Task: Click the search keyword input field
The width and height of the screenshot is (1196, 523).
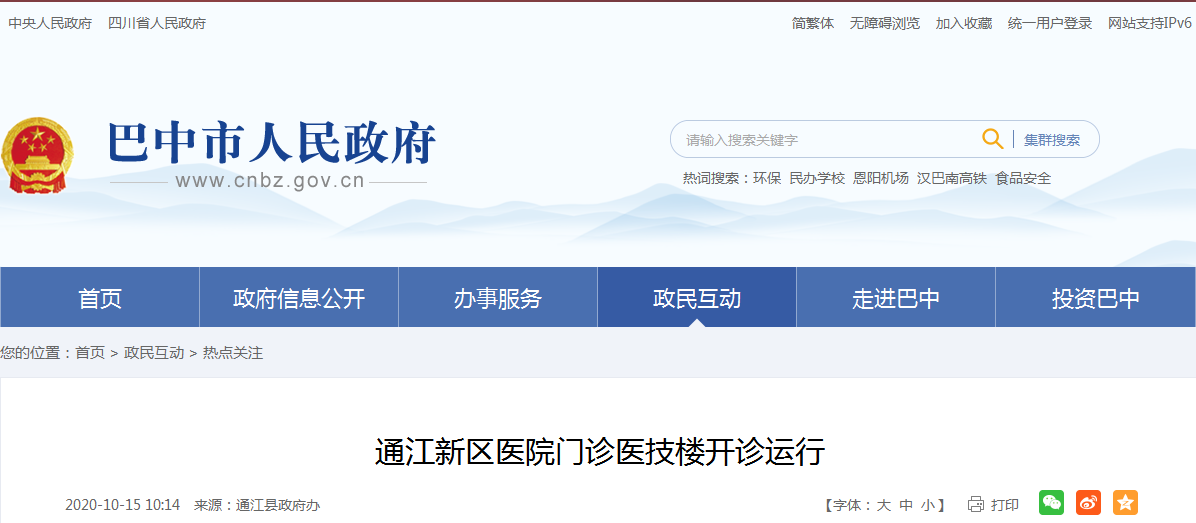Action: point(828,140)
